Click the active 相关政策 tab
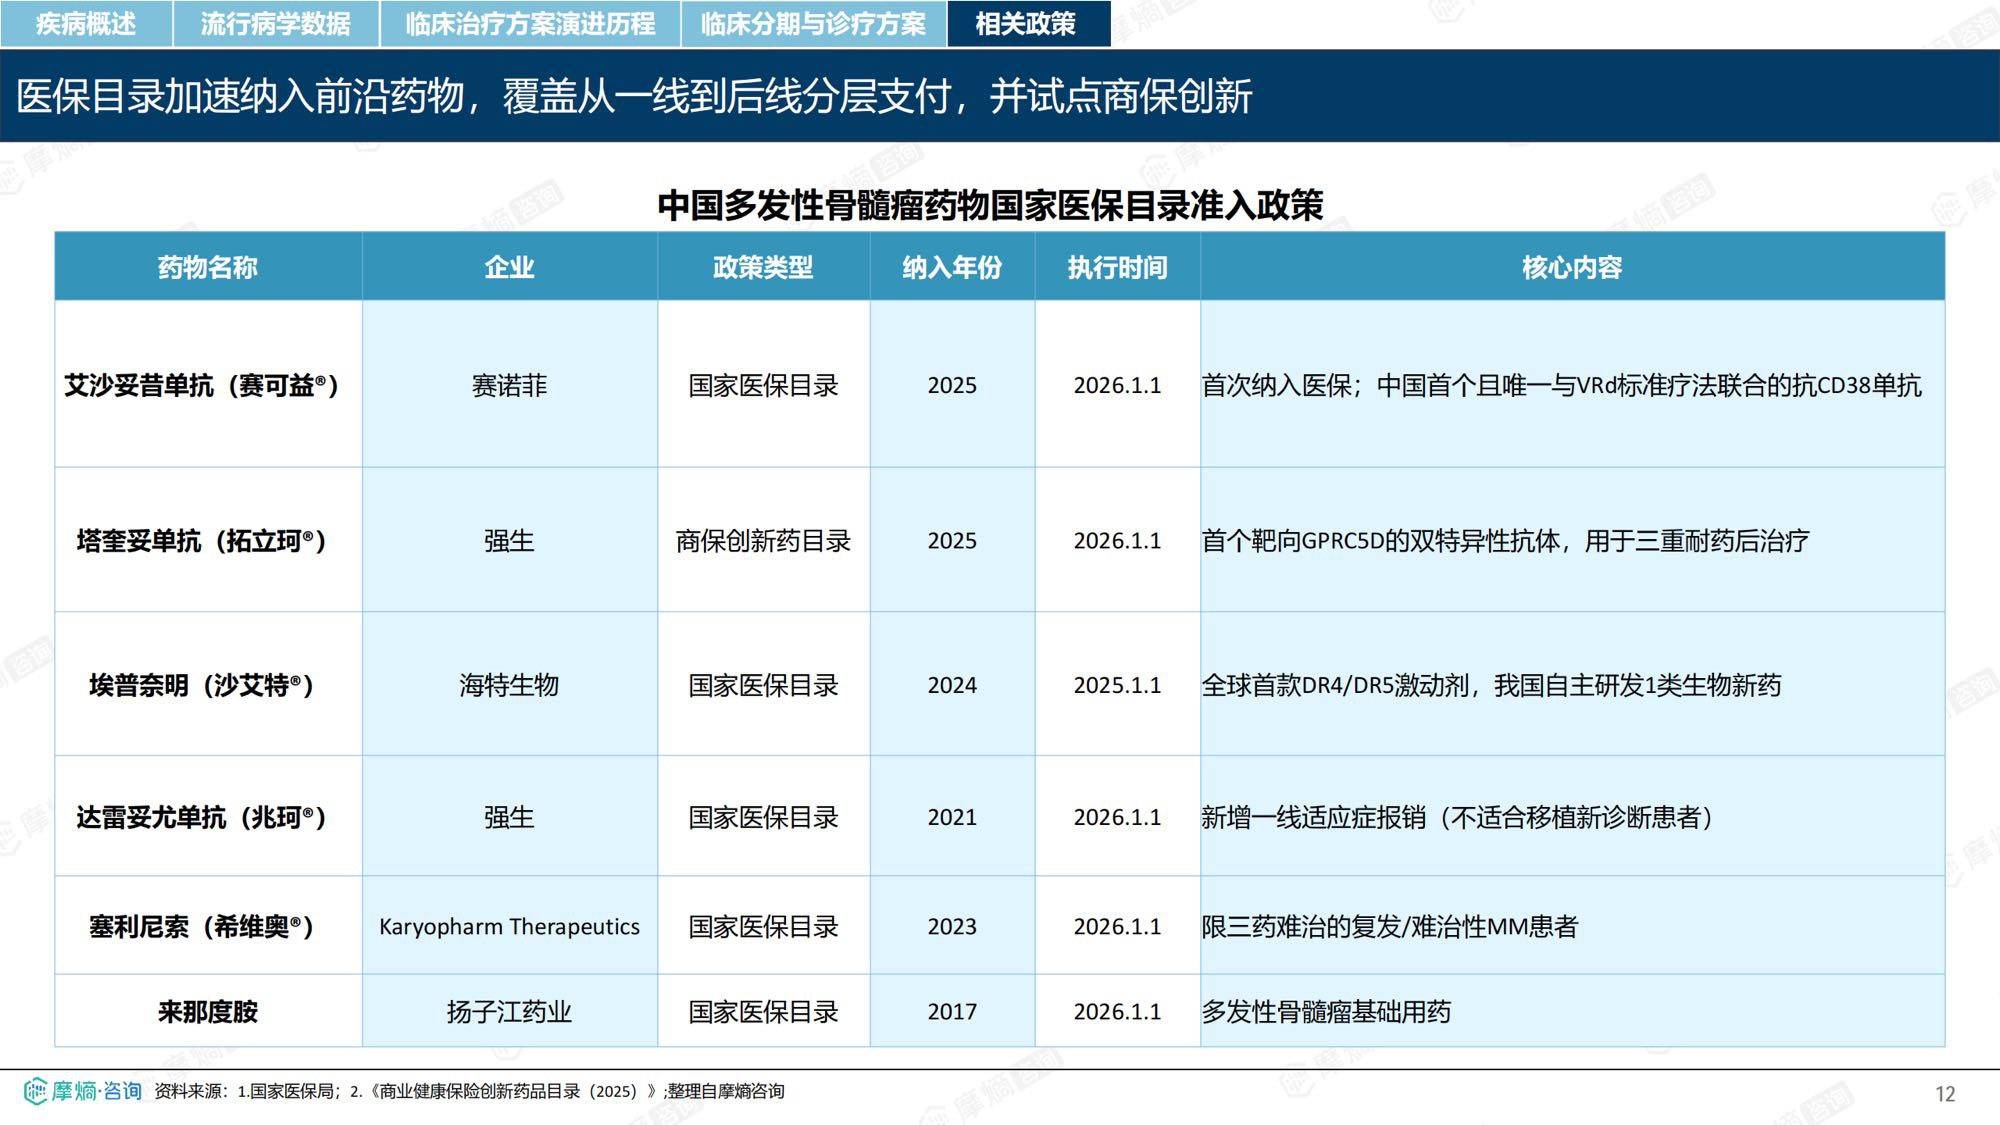Image resolution: width=2000 pixels, height=1125 pixels. [1028, 24]
